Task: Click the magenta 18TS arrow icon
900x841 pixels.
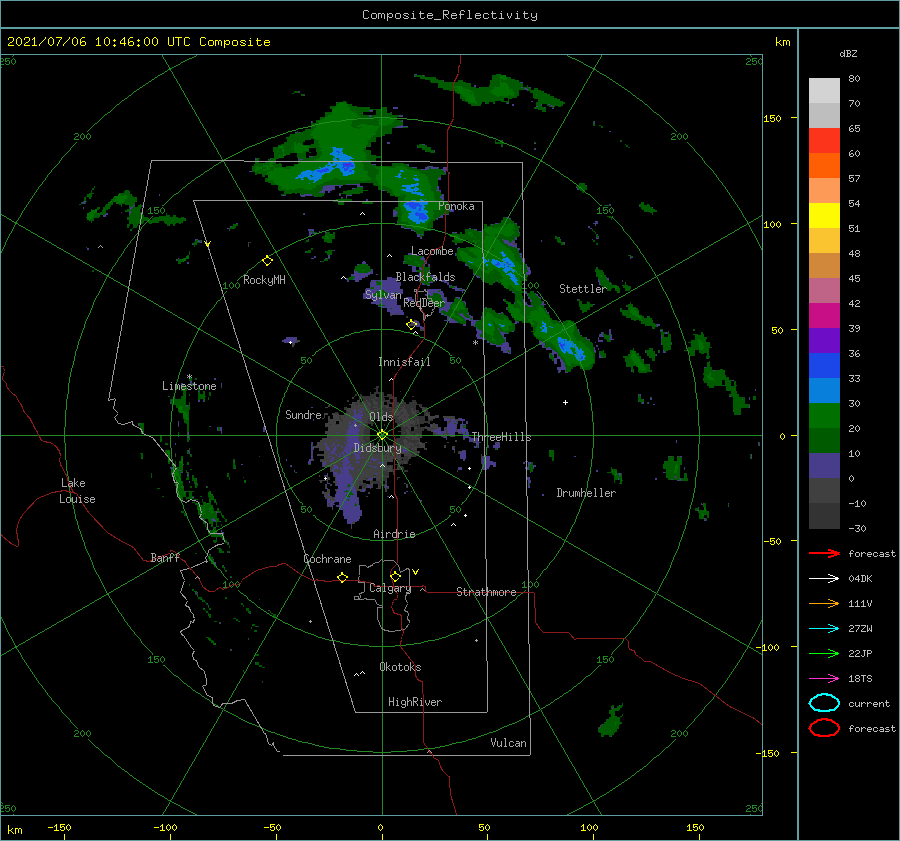Action: (x=824, y=679)
